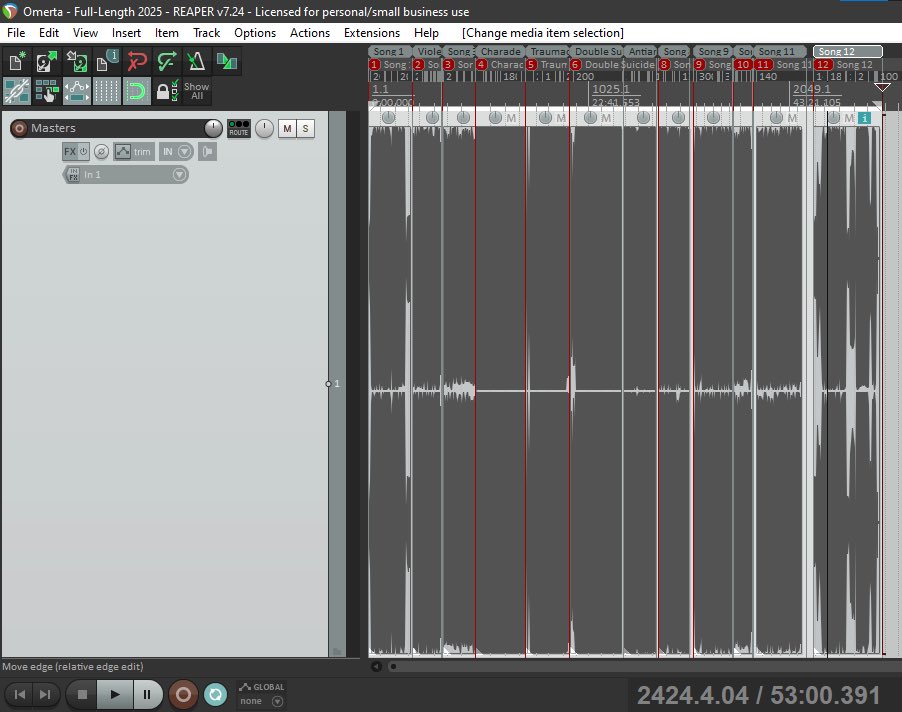Click the Play transport button
Viewport: 902px width, 712px height.
tap(114, 695)
